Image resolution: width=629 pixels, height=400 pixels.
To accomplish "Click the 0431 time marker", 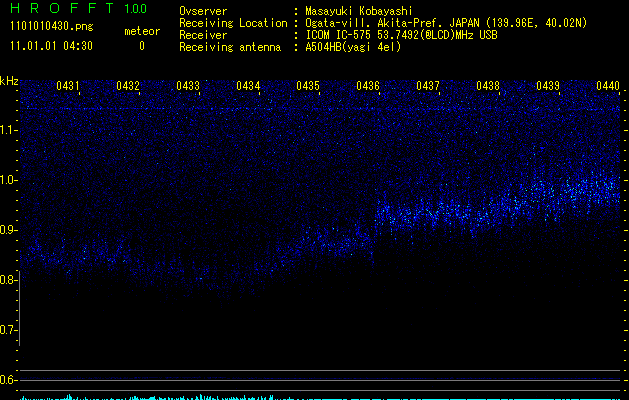I will tap(68, 87).
